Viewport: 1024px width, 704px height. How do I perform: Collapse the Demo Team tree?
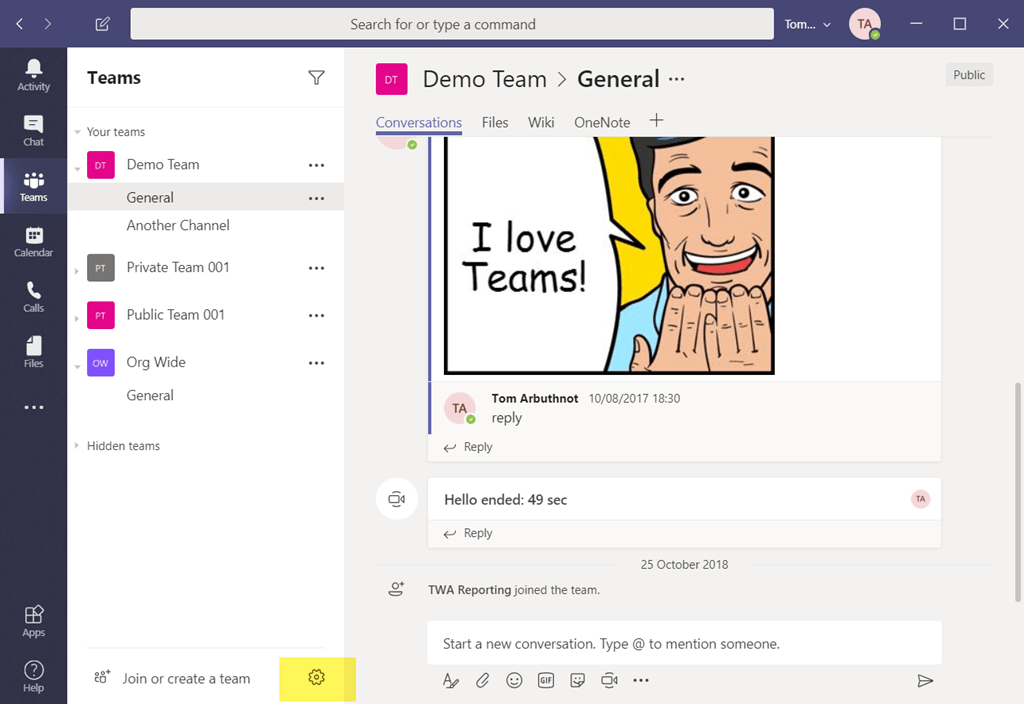pyautogui.click(x=78, y=169)
